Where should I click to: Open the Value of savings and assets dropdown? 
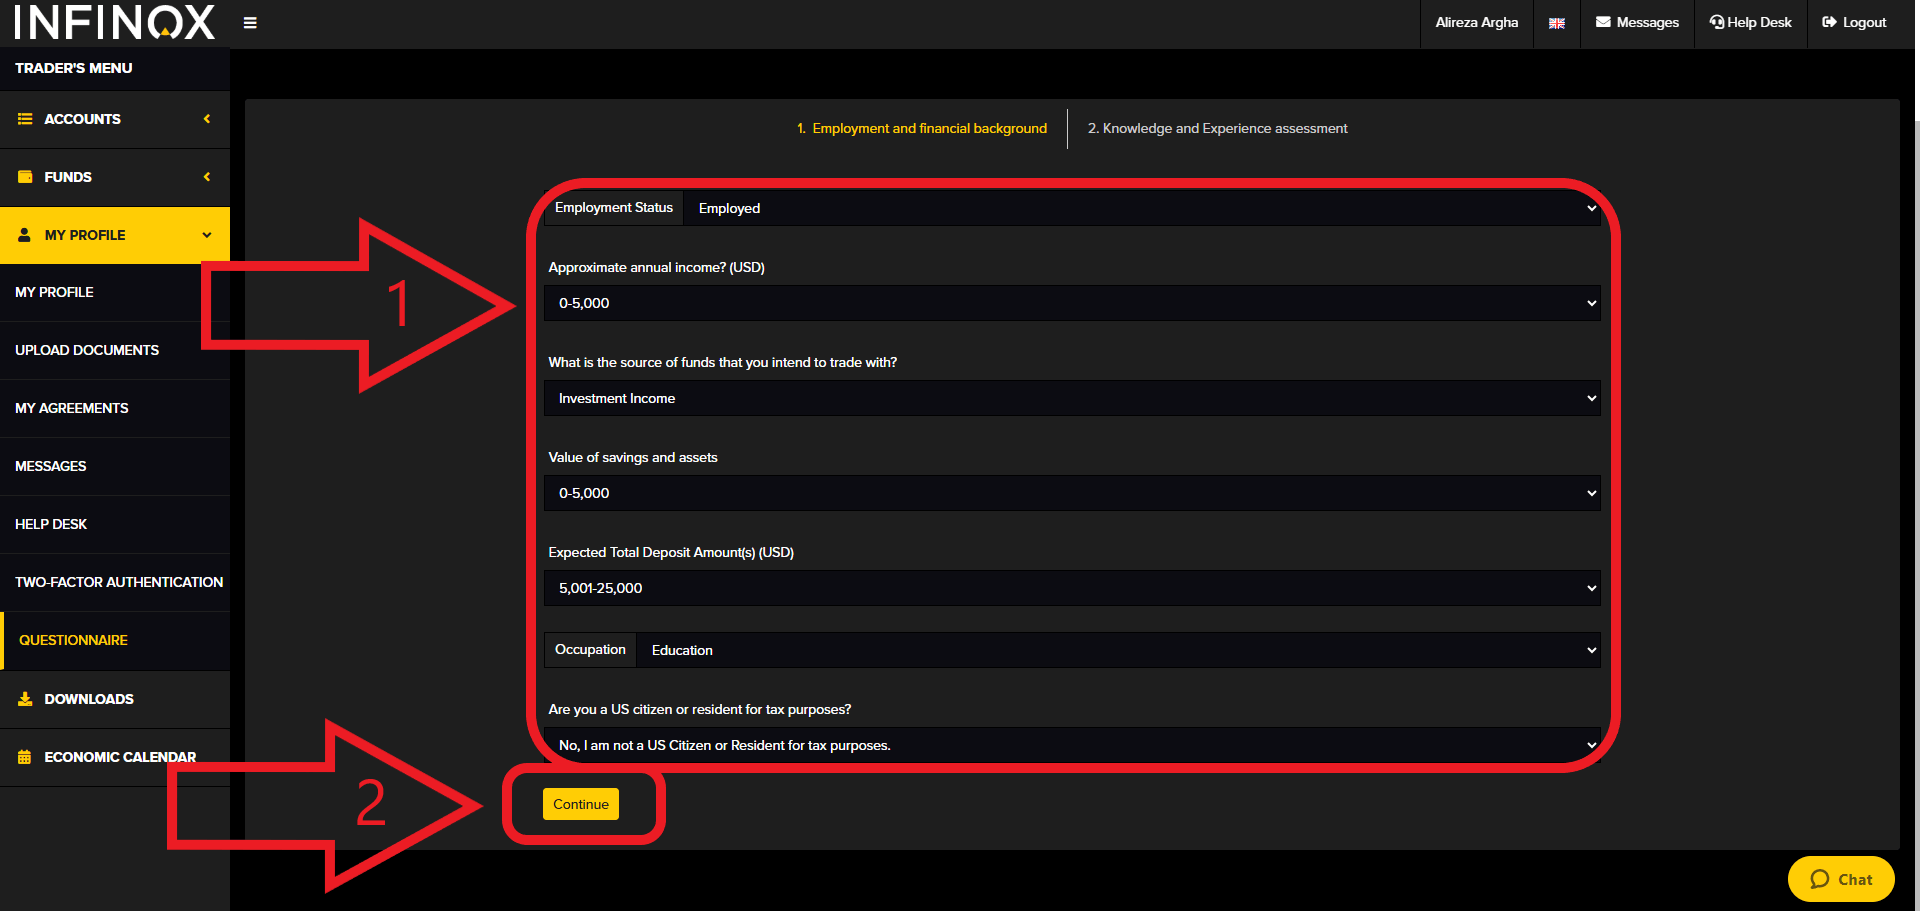(1072, 493)
